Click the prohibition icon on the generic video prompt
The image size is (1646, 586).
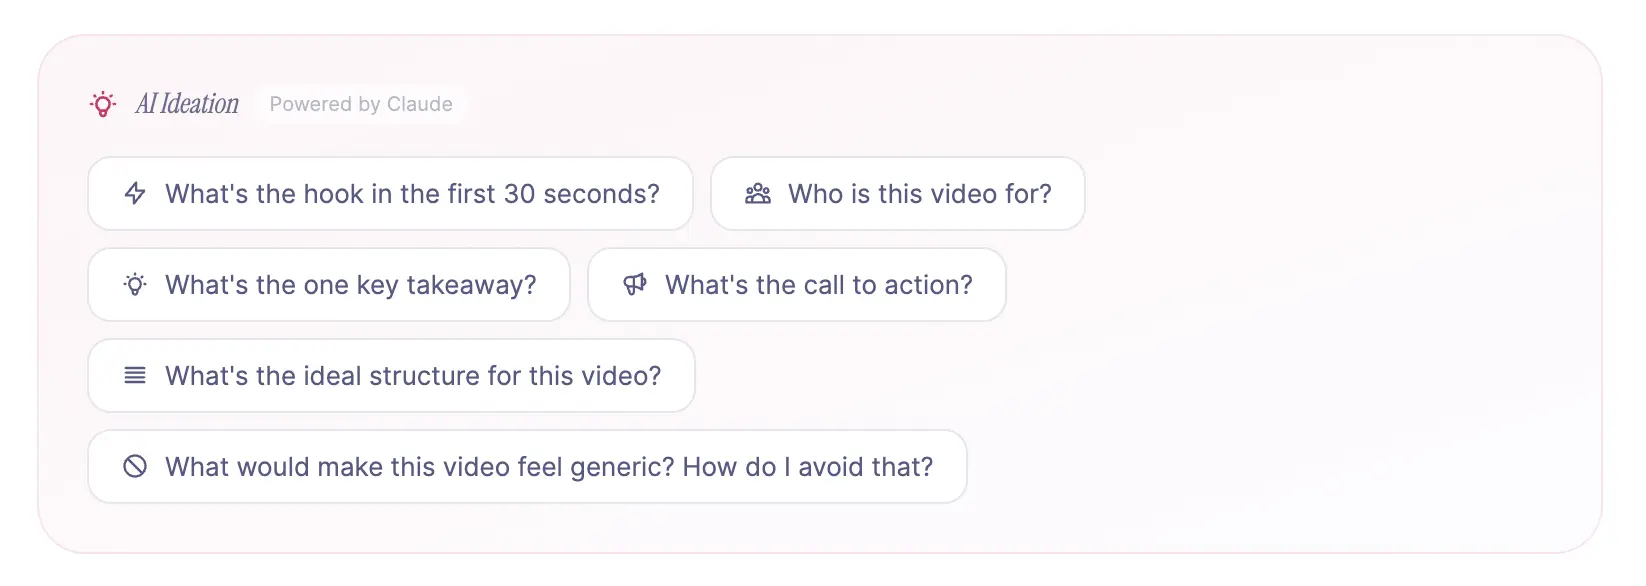pos(135,466)
